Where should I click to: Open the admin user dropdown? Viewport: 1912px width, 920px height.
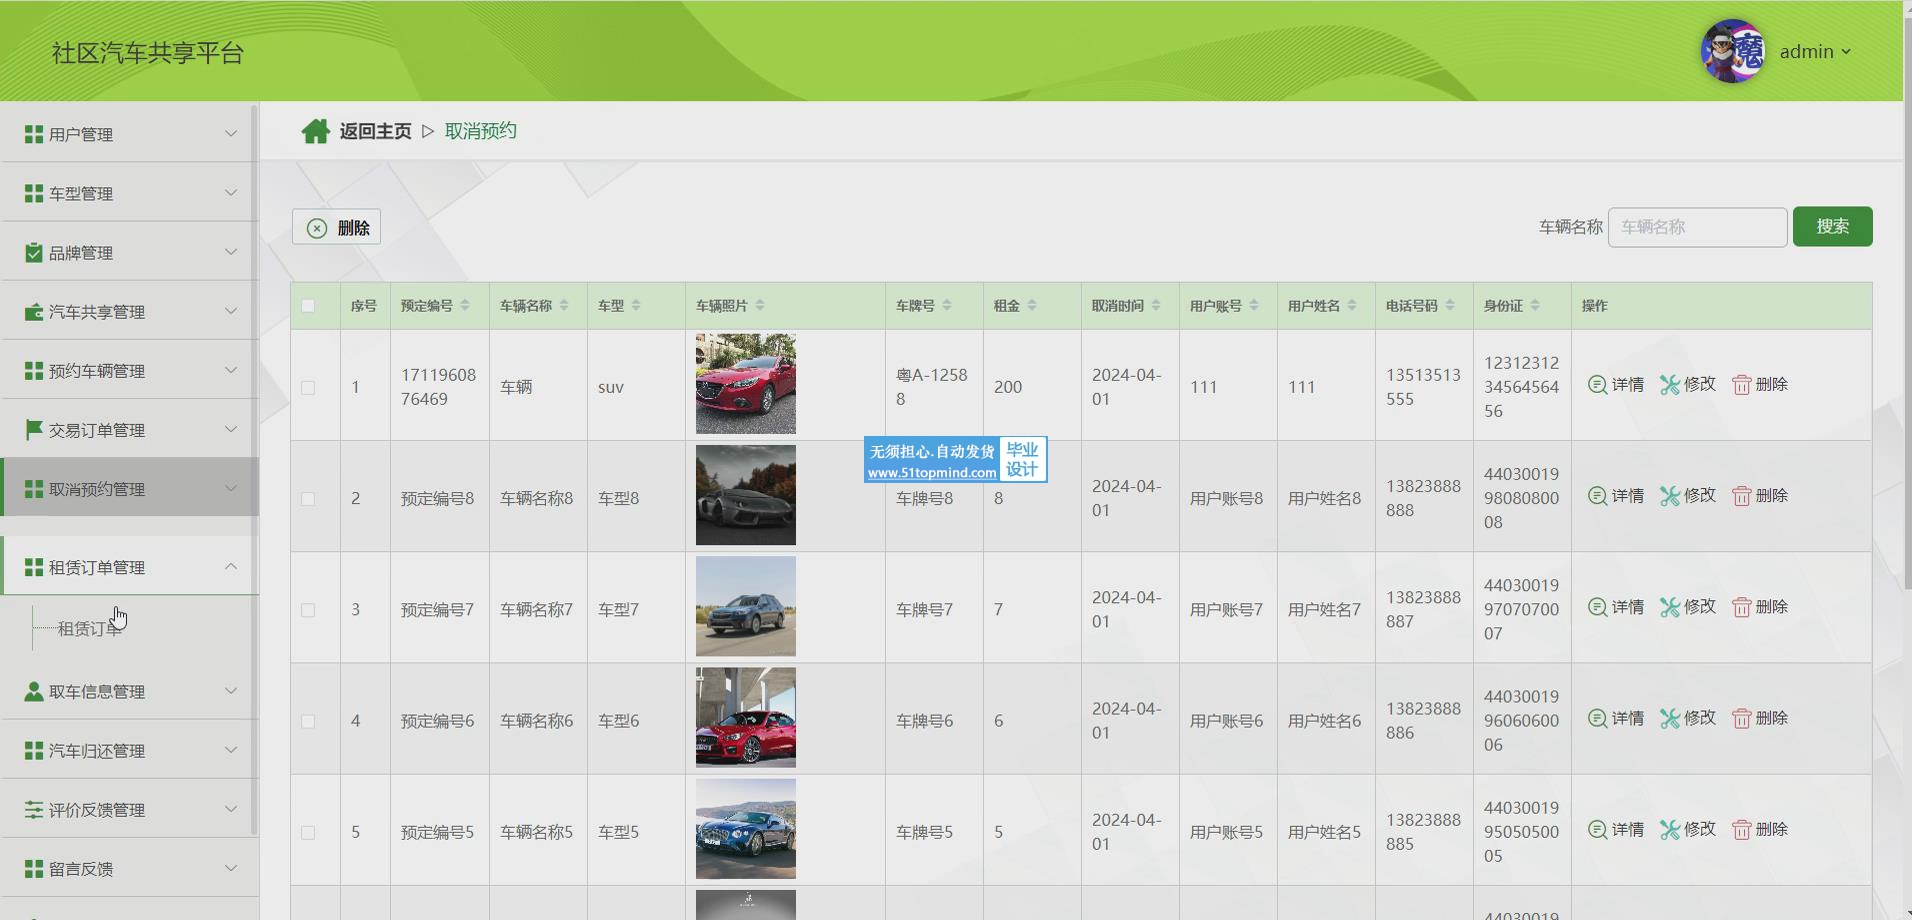tap(1815, 52)
